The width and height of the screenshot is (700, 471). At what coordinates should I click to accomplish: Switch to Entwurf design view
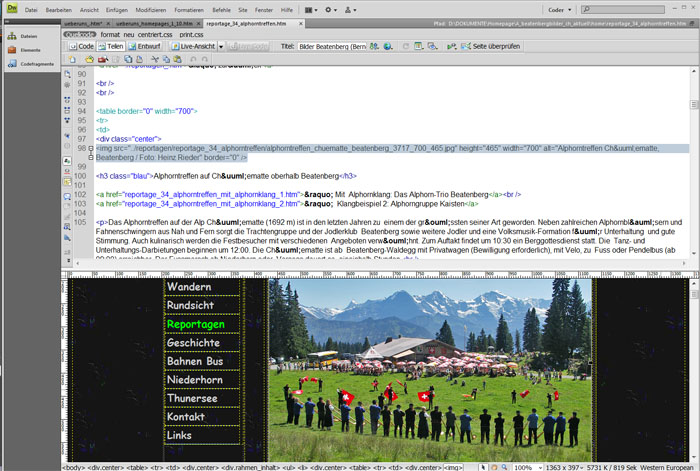[x=145, y=46]
